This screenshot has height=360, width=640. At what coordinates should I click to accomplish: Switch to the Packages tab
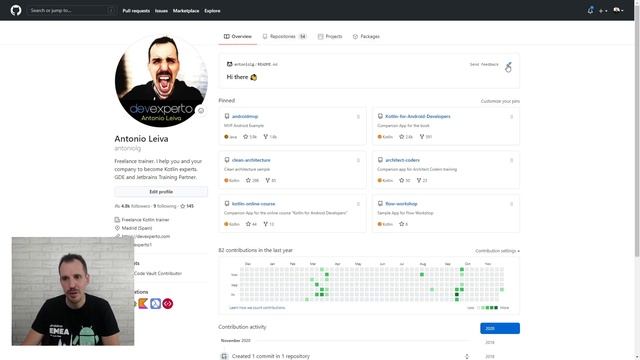[x=366, y=36]
